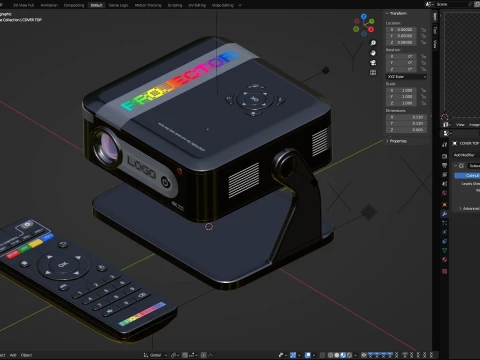Screen dimensions: 480x360
Task: Click the Catmull-Clark subdivision button
Action: 467,175
